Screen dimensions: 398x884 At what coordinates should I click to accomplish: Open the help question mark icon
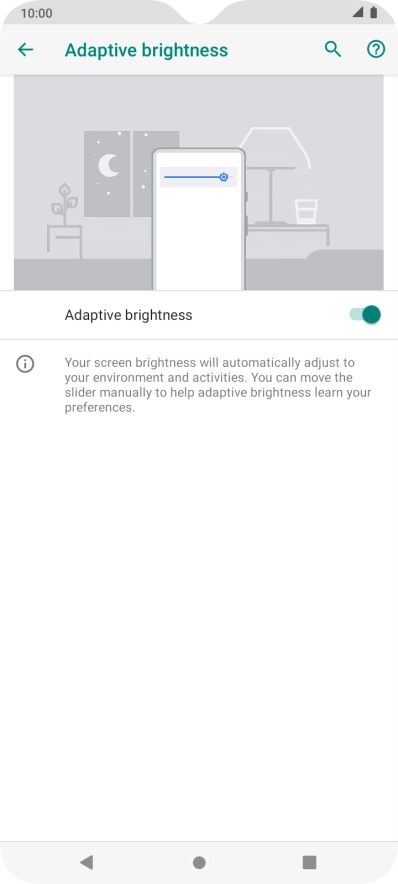click(376, 50)
